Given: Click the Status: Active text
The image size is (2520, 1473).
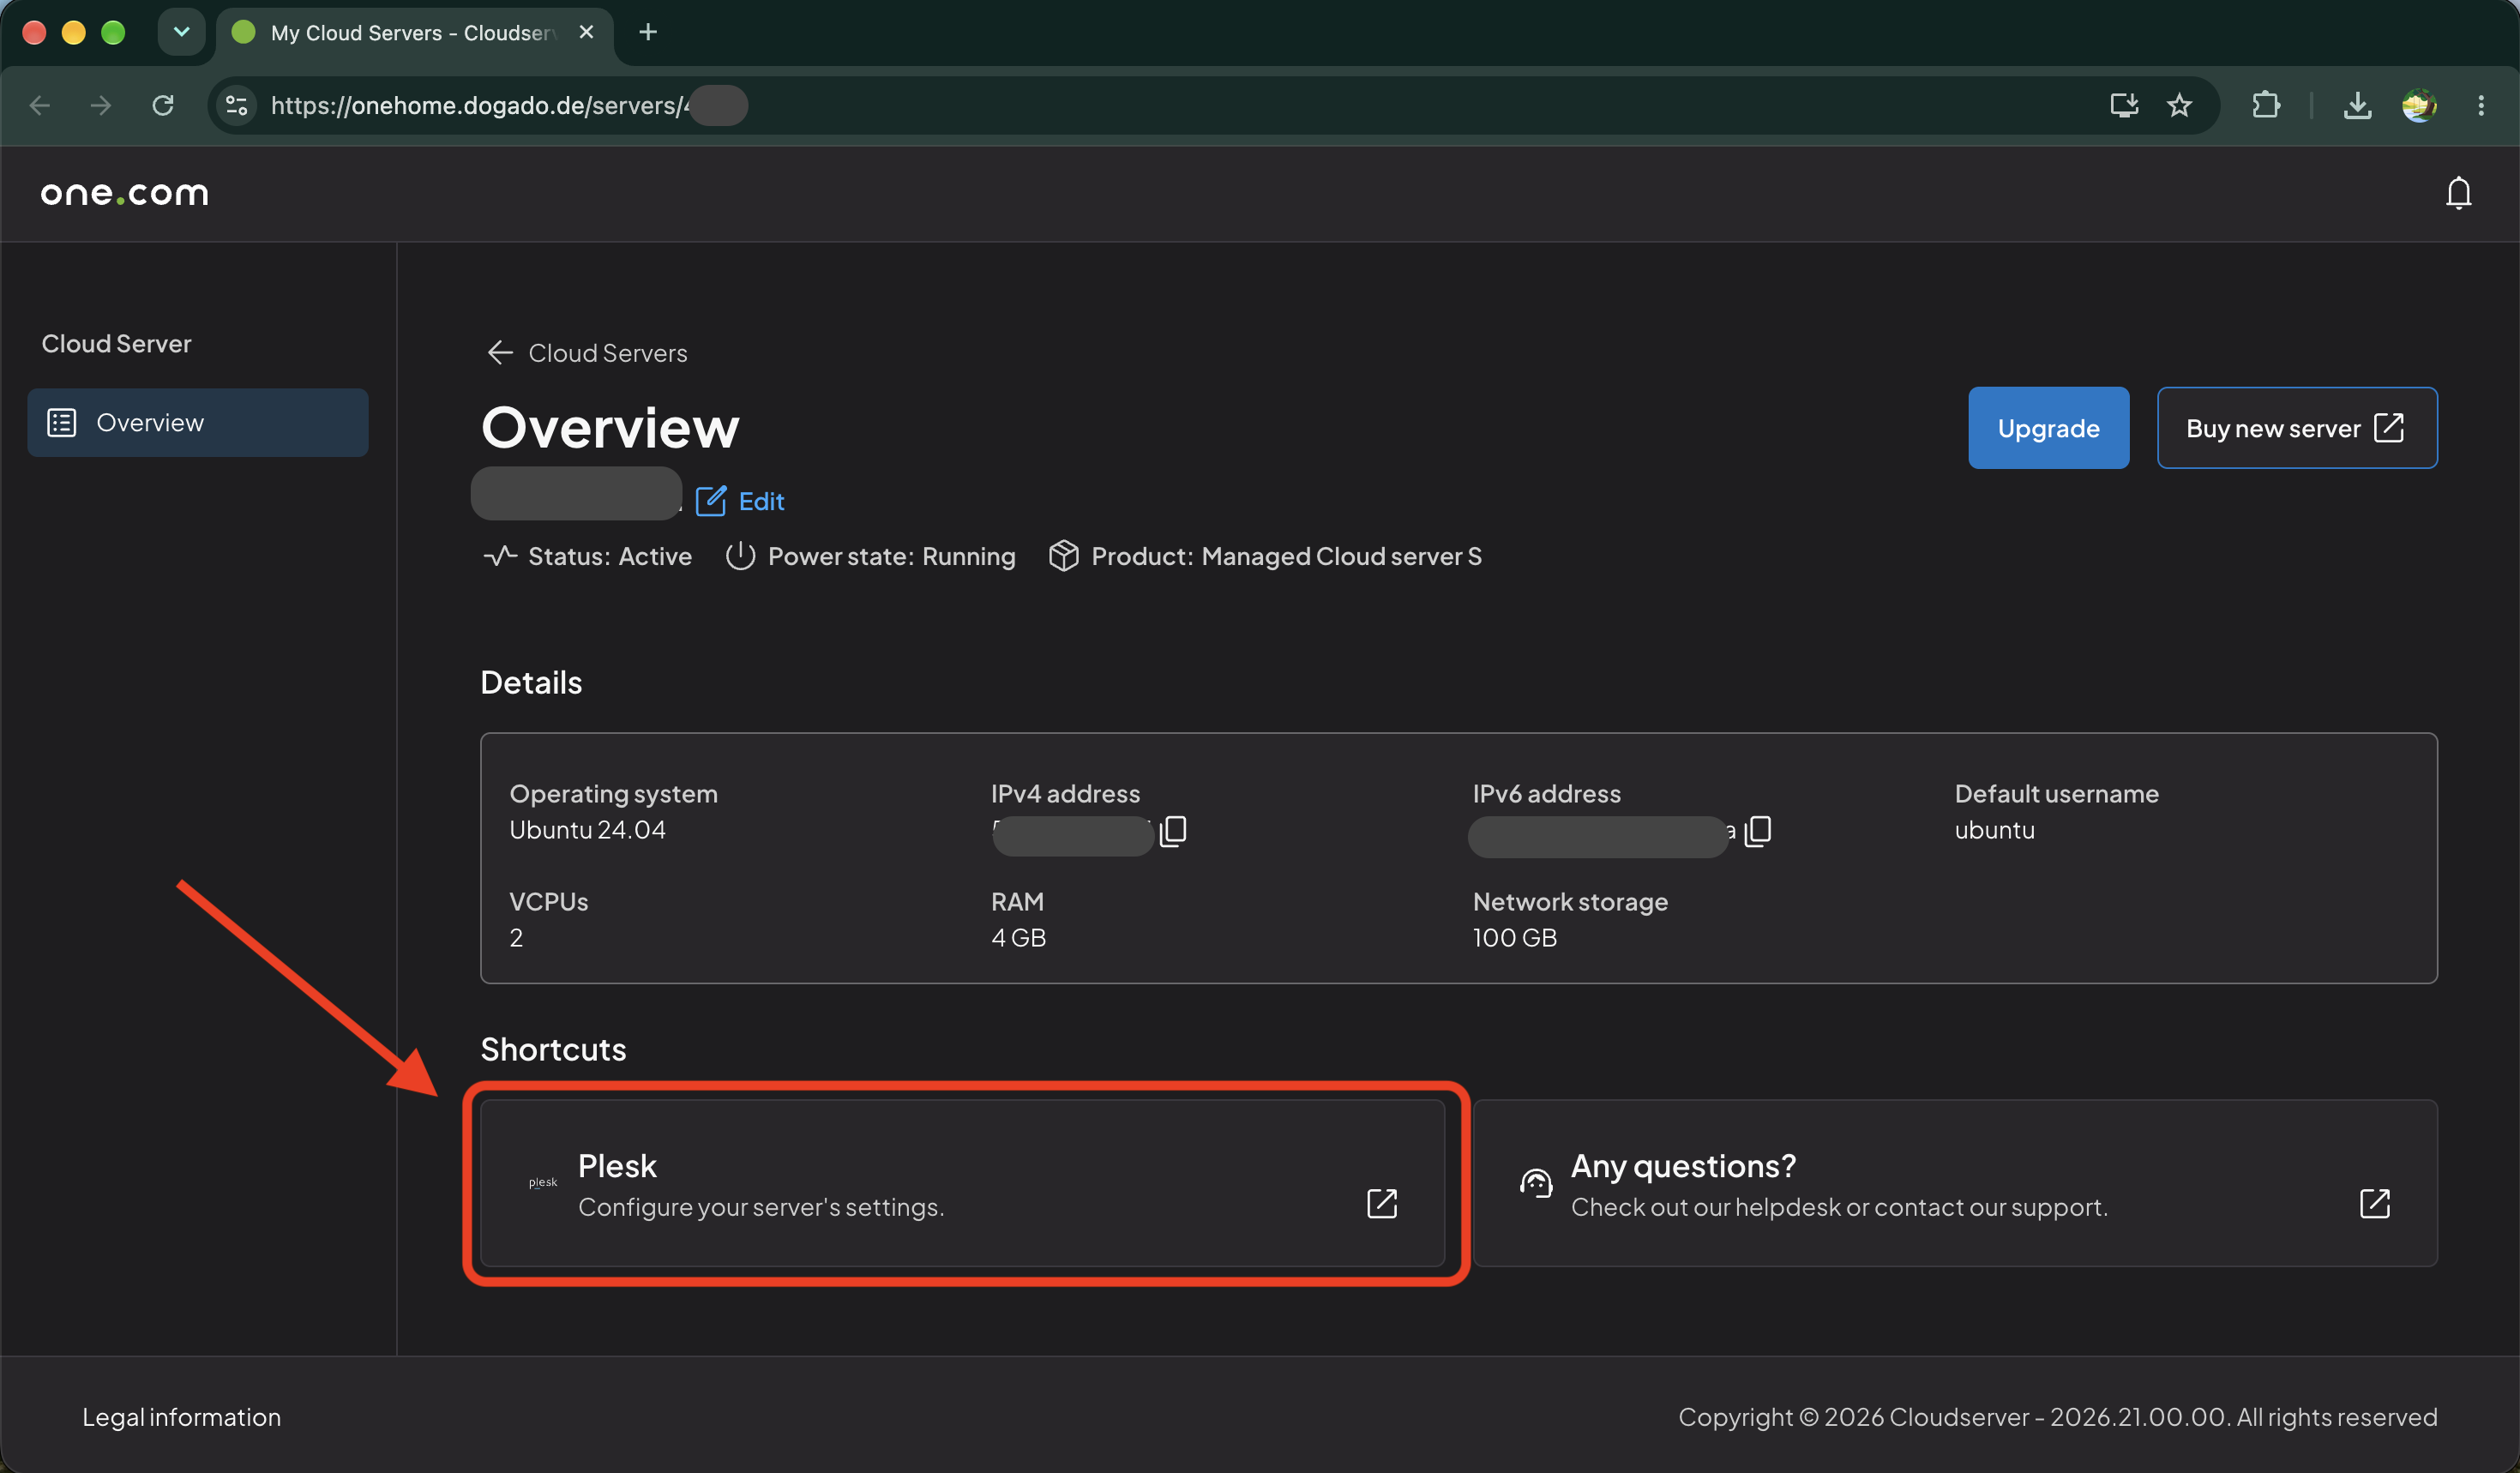Looking at the screenshot, I should pyautogui.click(x=609, y=556).
